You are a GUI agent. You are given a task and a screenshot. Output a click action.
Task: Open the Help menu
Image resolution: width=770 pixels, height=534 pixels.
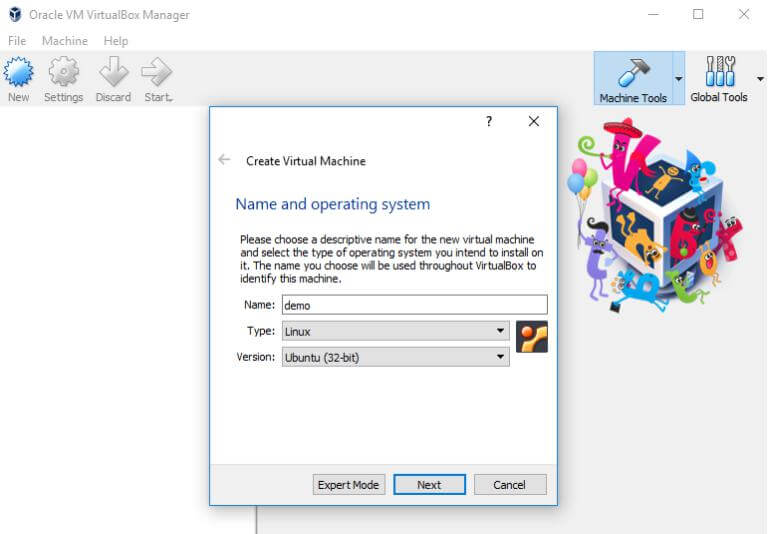tap(116, 41)
